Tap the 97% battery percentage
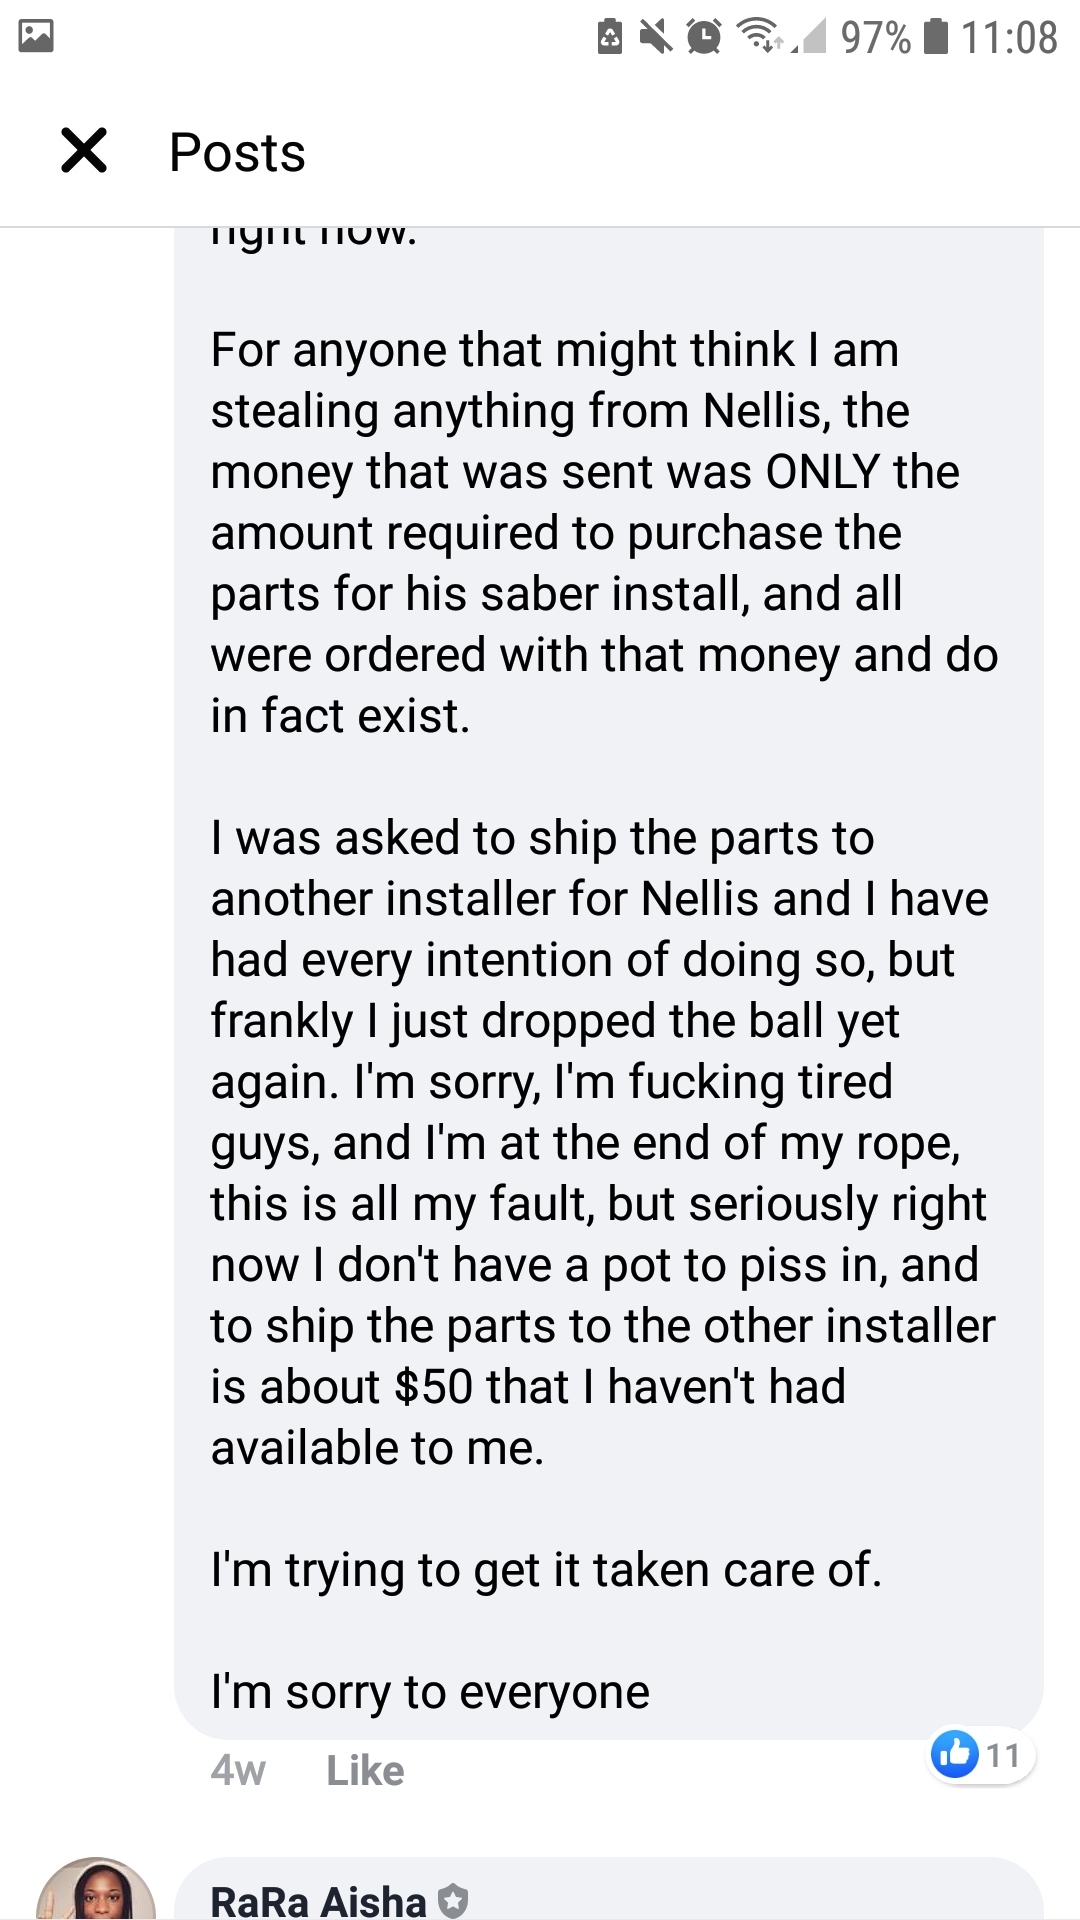Screen dimensions: 1080x1920 coord(876,38)
